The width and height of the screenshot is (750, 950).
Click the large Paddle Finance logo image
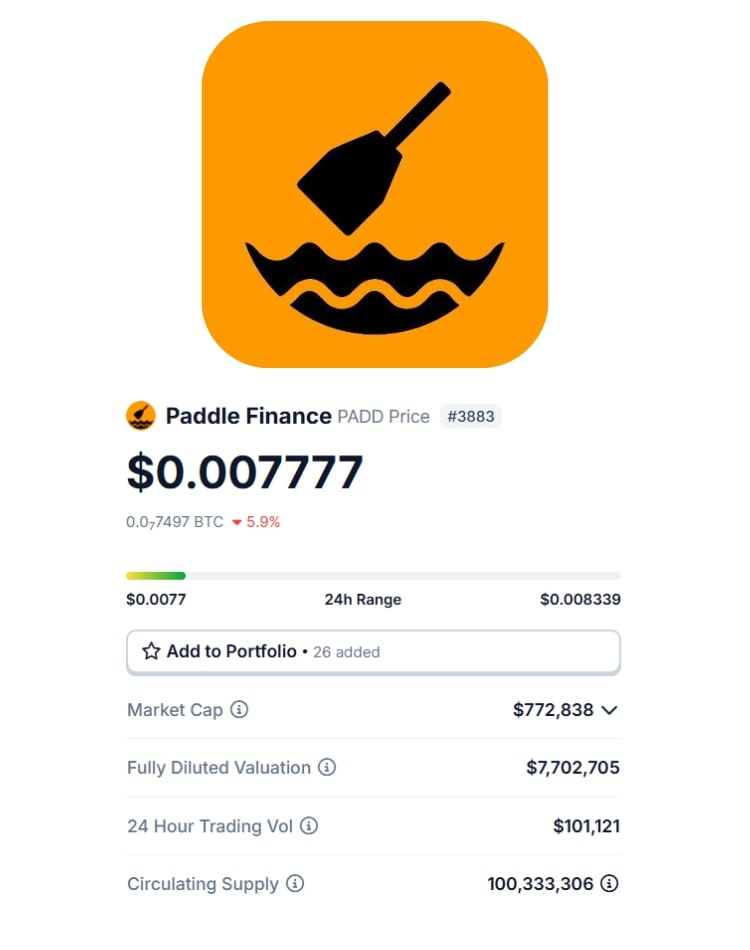(x=374, y=194)
